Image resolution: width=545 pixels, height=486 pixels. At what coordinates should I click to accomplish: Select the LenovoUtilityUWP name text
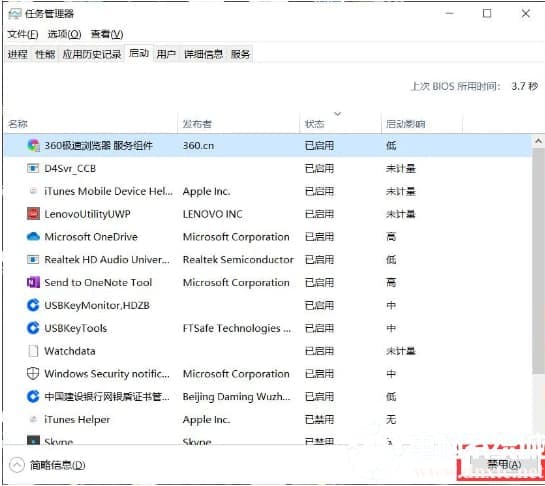[87, 214]
